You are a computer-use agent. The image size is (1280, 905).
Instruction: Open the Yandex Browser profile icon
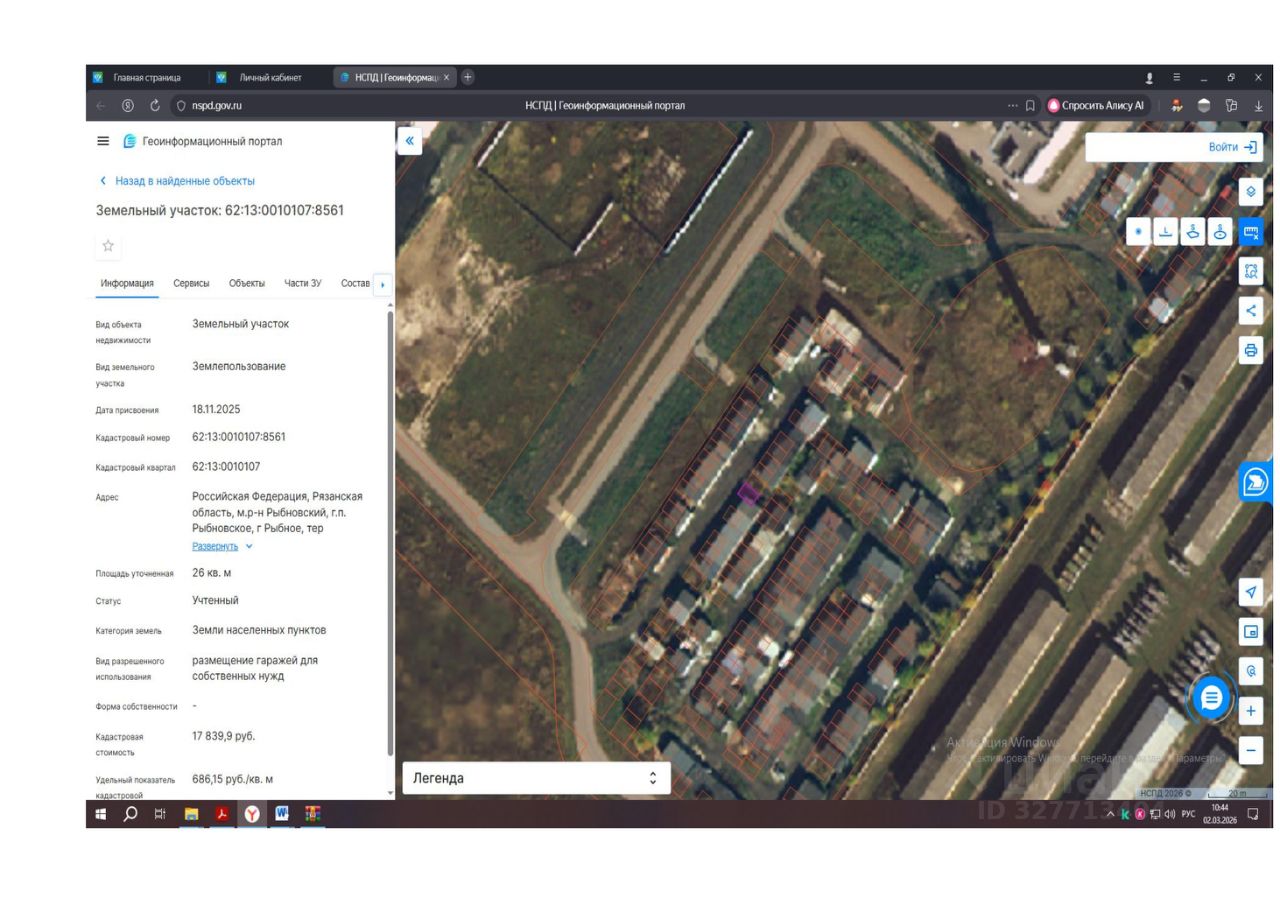[1149, 77]
